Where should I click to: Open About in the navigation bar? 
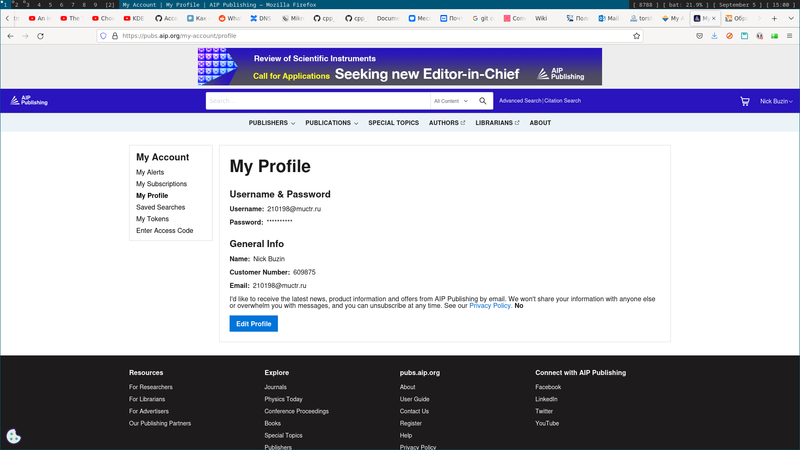click(540, 123)
